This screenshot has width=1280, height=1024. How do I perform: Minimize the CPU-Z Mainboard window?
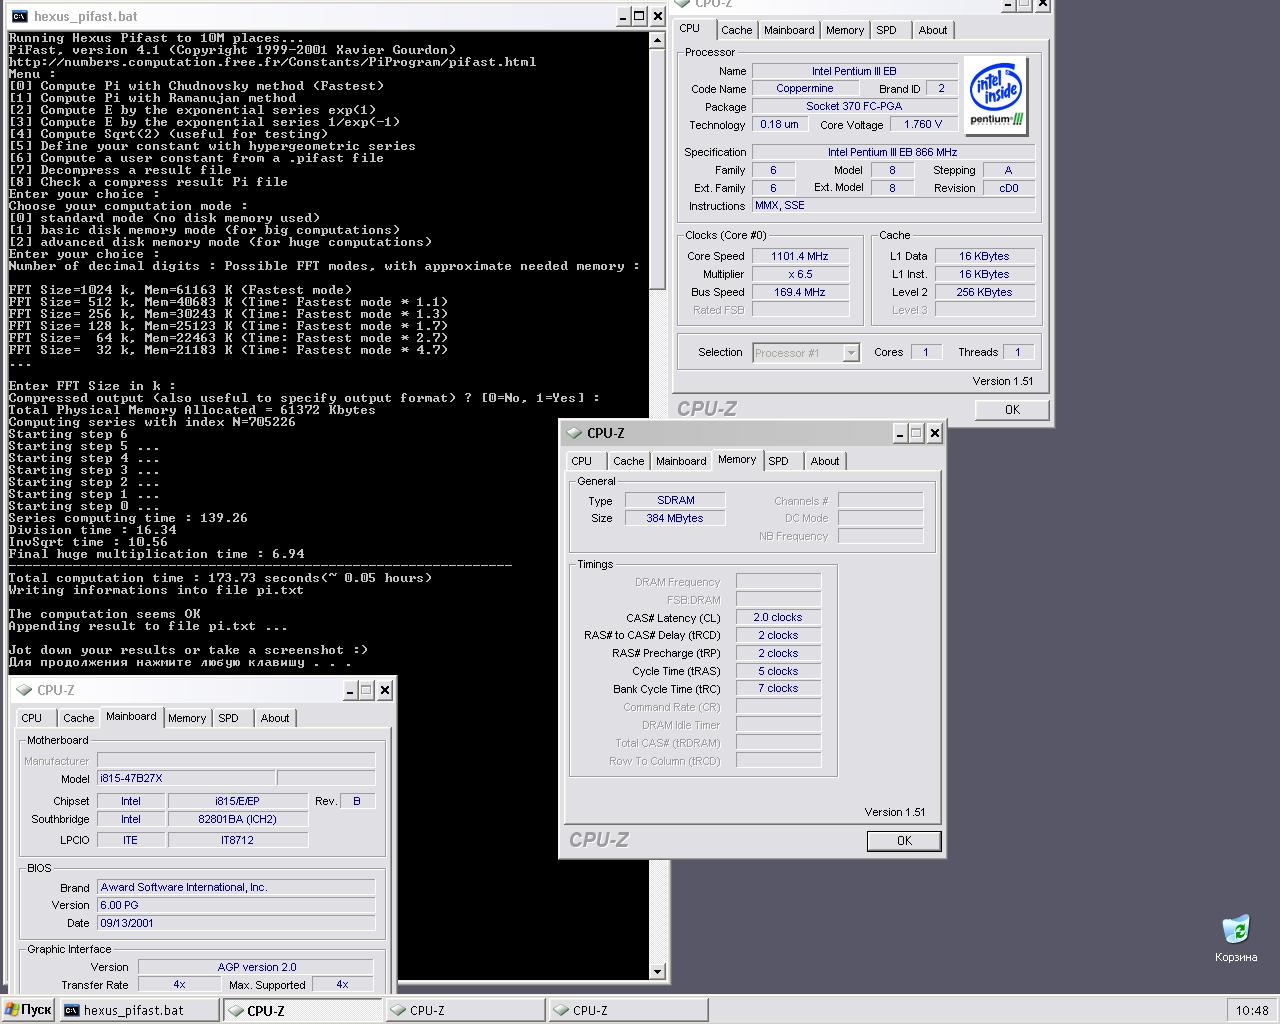(349, 690)
